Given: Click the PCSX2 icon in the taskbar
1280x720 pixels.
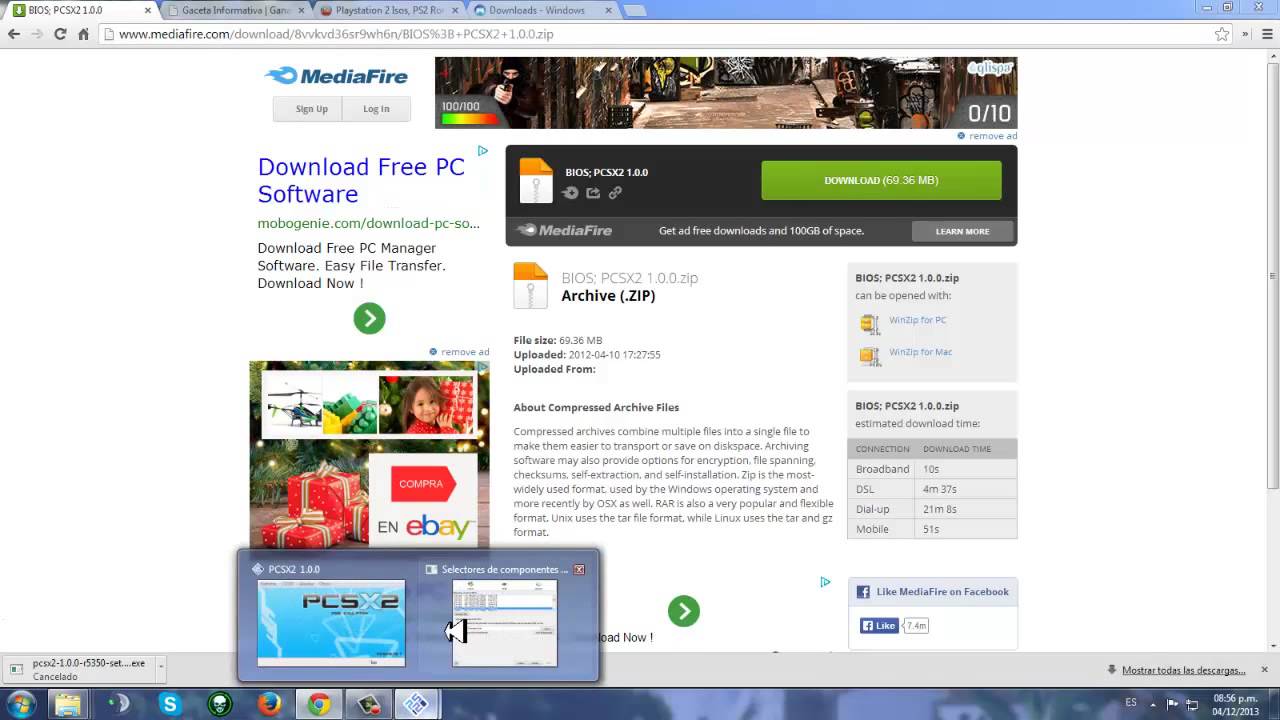Looking at the screenshot, I should point(417,705).
